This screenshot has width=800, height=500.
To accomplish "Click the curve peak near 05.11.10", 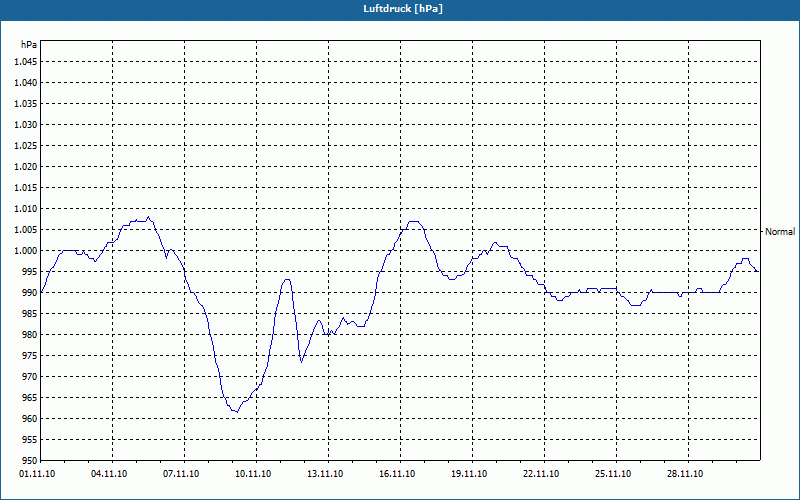I will 148,217.
